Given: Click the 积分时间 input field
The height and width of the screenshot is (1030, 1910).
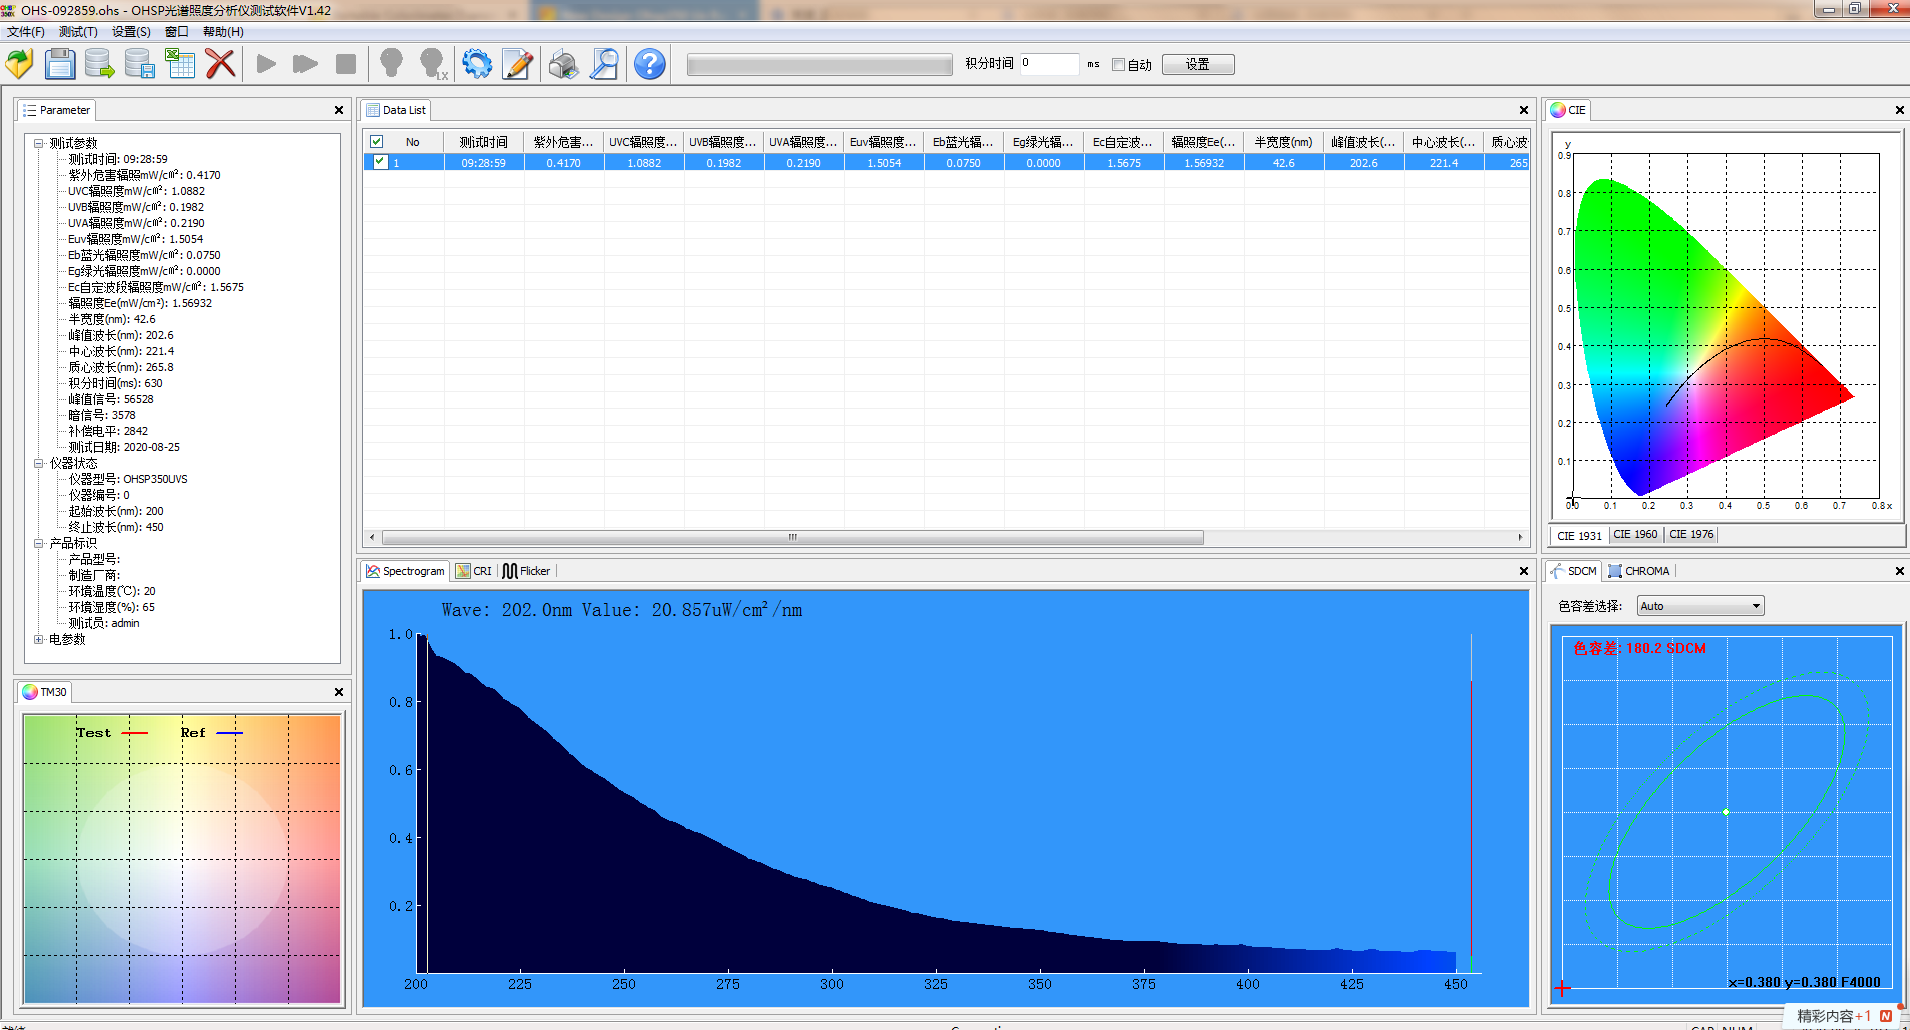Looking at the screenshot, I should point(1049,64).
